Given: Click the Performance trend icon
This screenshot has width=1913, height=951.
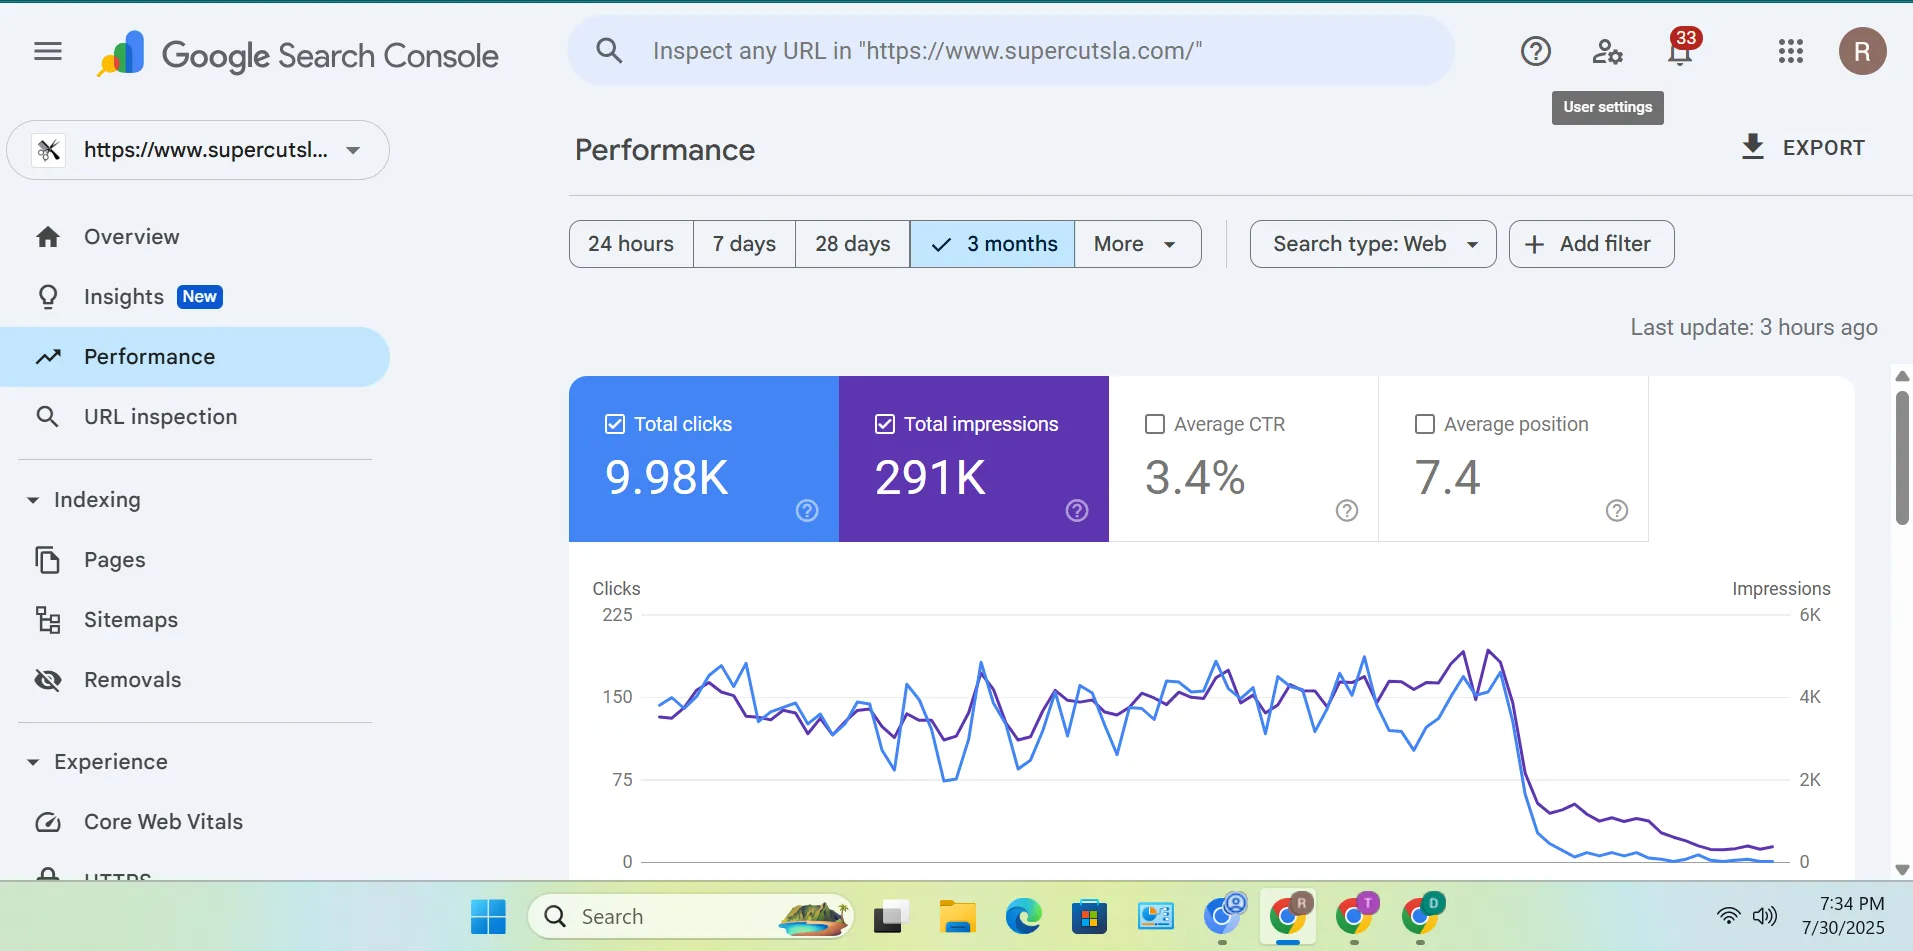Looking at the screenshot, I should click(48, 357).
